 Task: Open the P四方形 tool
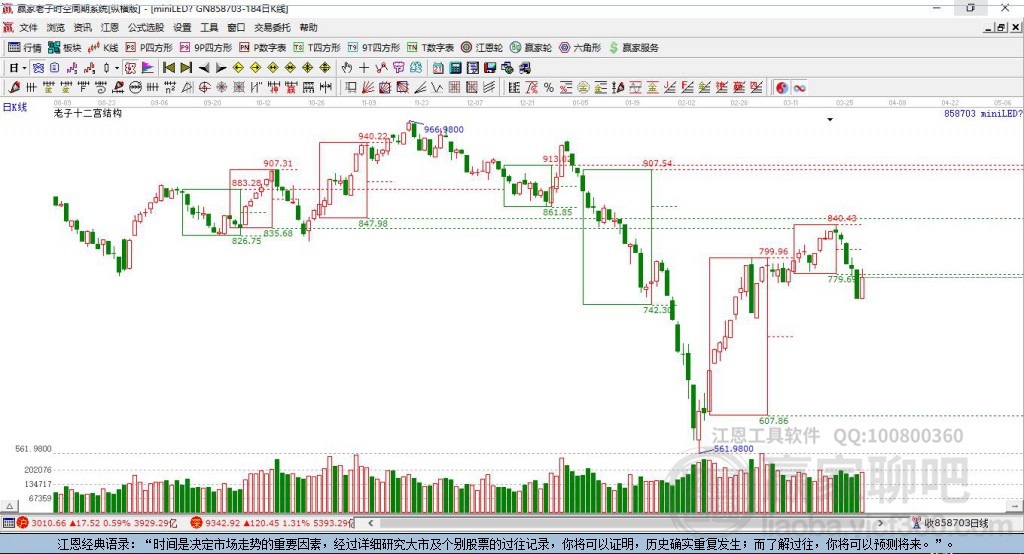[x=149, y=48]
